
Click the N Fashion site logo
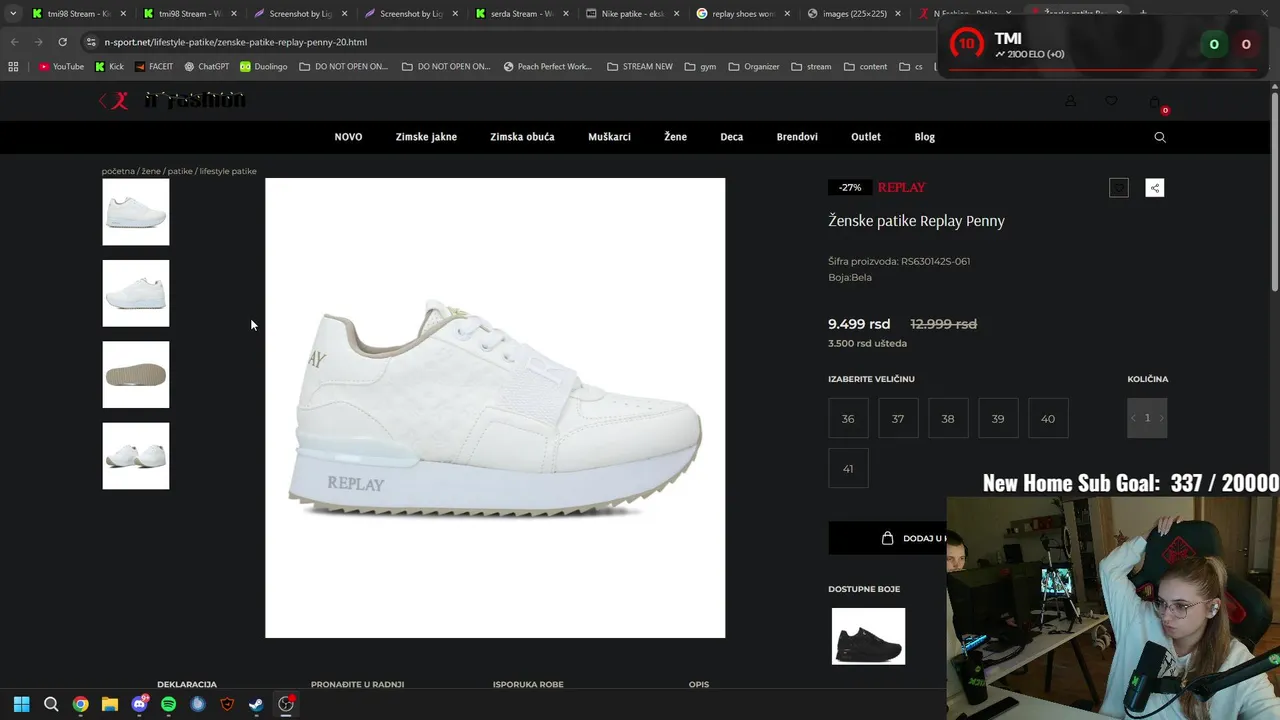click(172, 100)
